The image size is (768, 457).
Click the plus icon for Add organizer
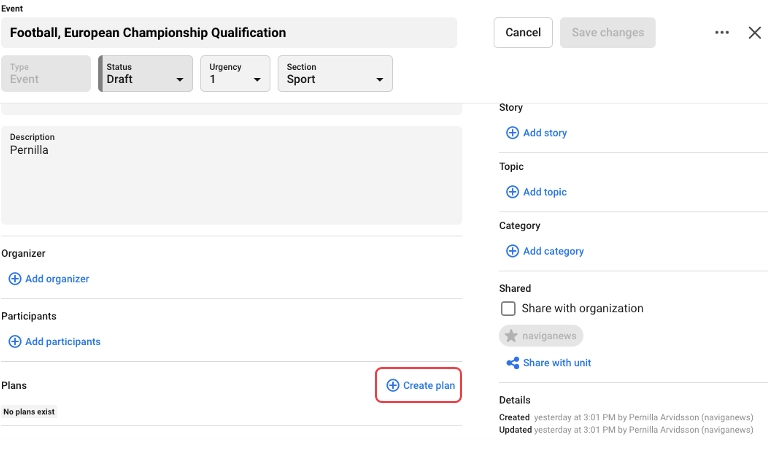15,279
